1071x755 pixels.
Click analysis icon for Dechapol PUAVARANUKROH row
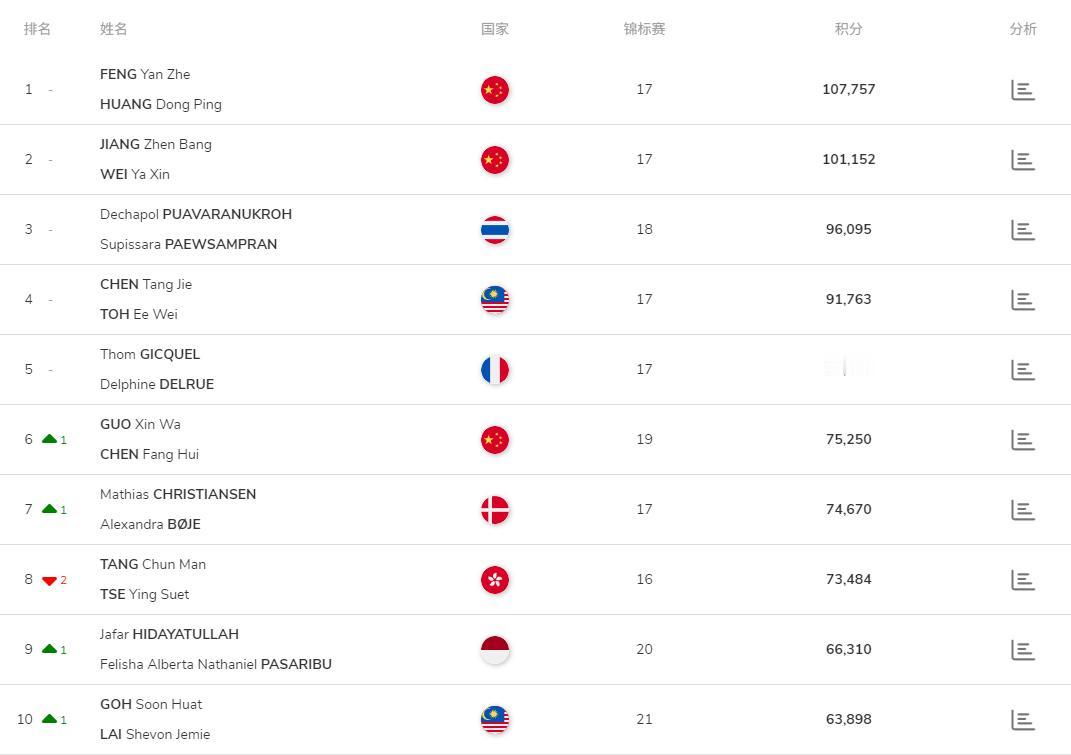click(1022, 230)
